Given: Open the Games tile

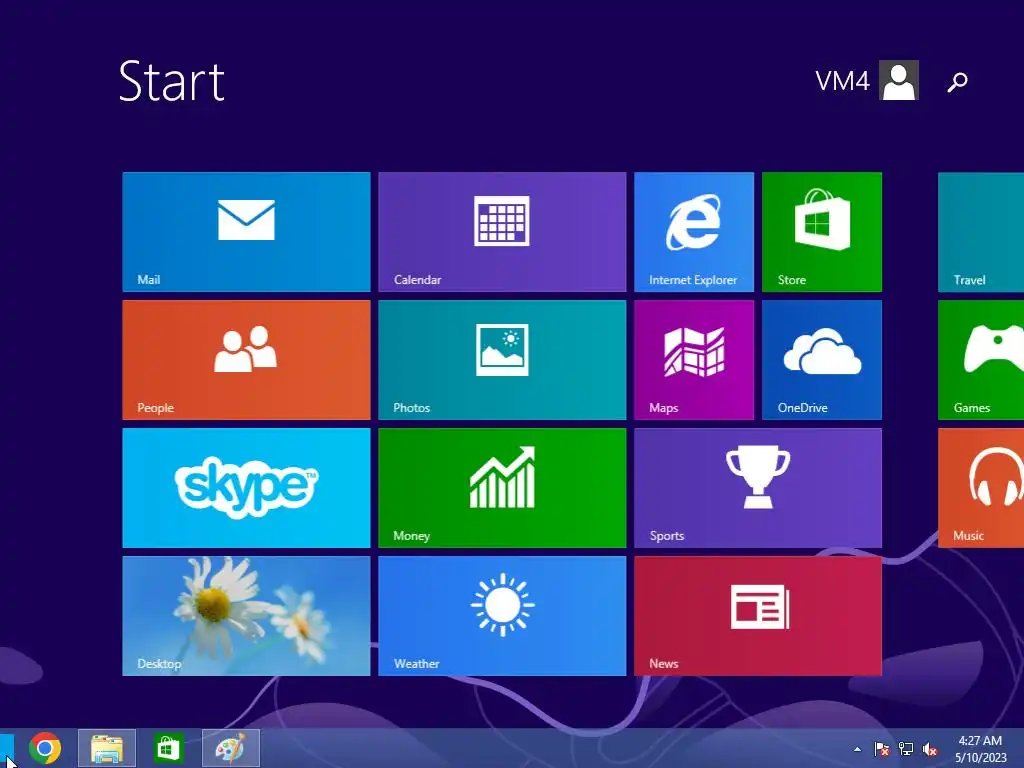Looking at the screenshot, I should pyautogui.click(x=981, y=360).
